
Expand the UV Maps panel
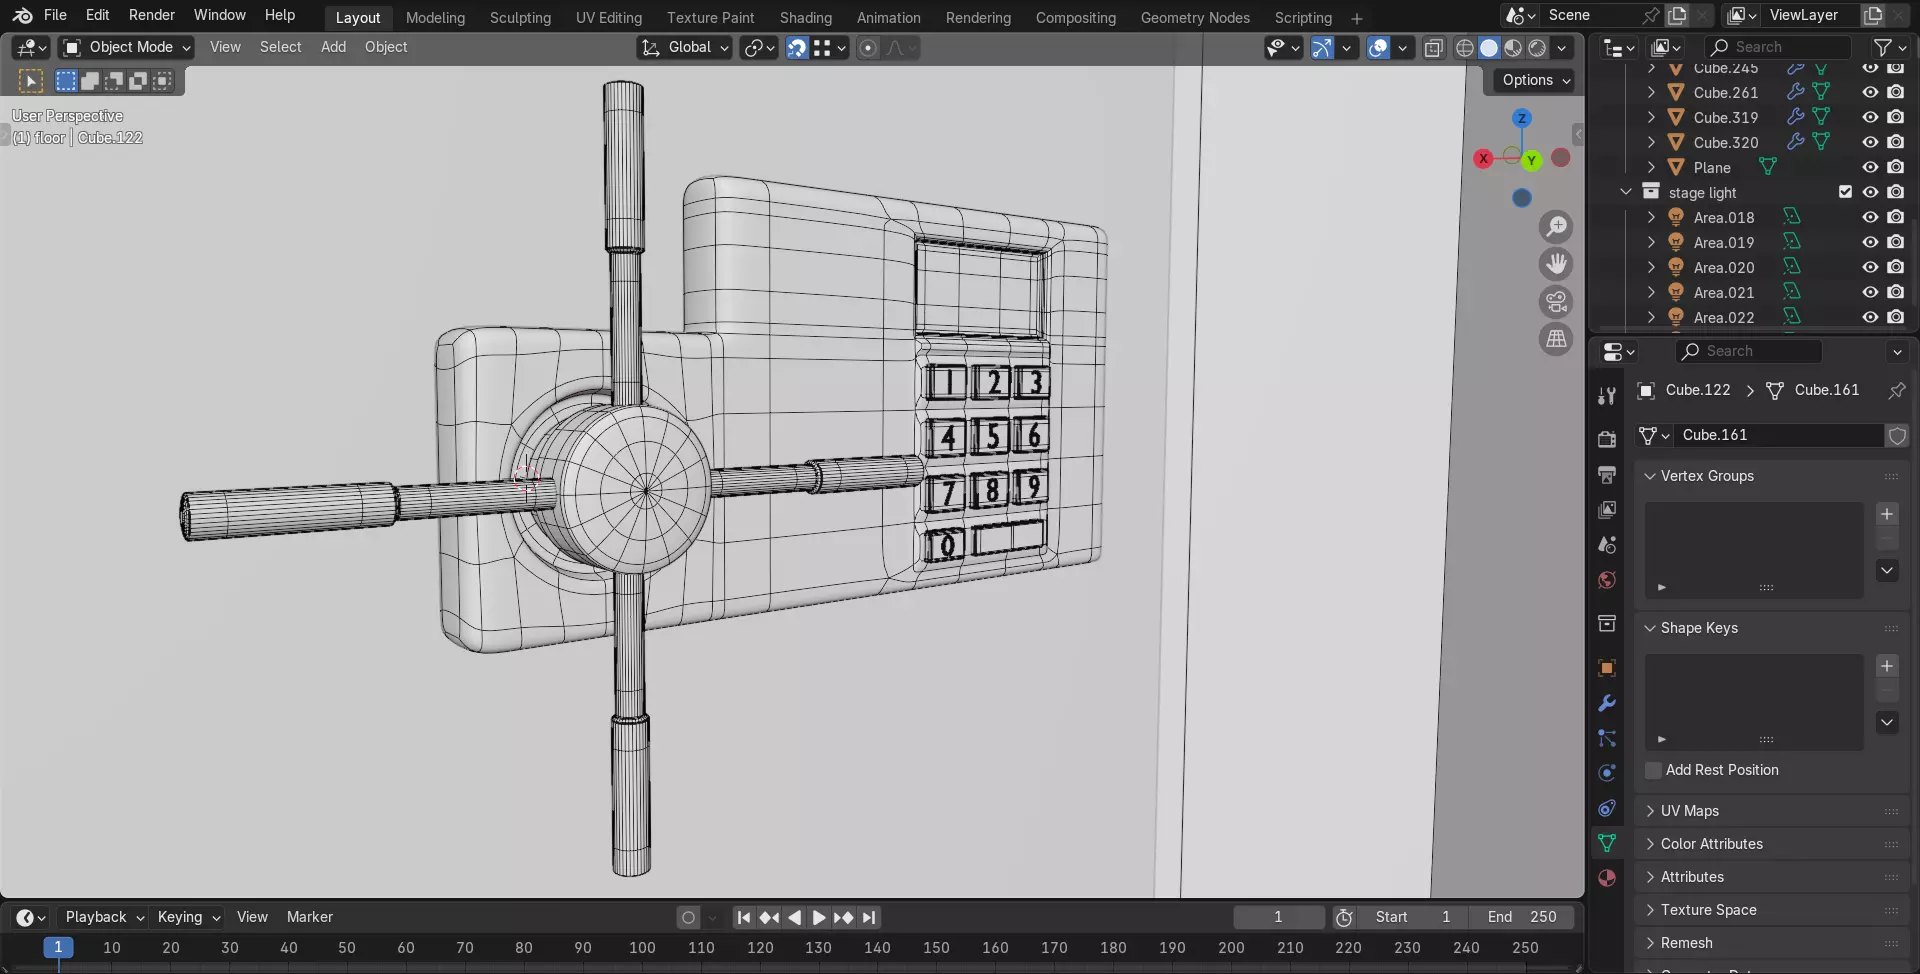coord(1650,811)
